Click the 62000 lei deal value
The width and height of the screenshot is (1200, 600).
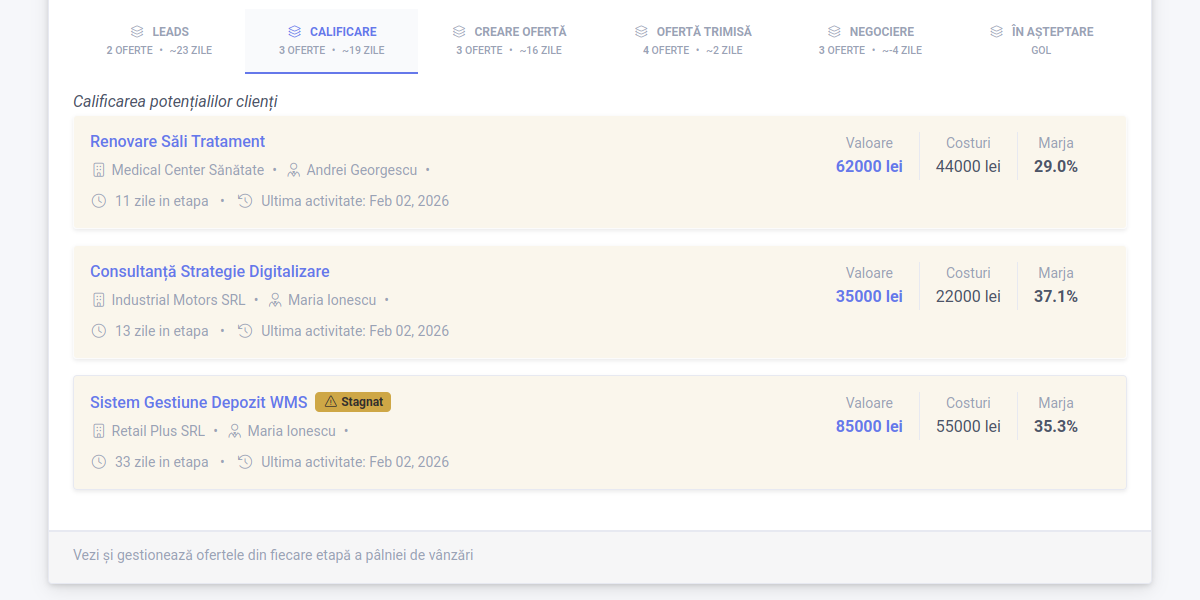[869, 166]
